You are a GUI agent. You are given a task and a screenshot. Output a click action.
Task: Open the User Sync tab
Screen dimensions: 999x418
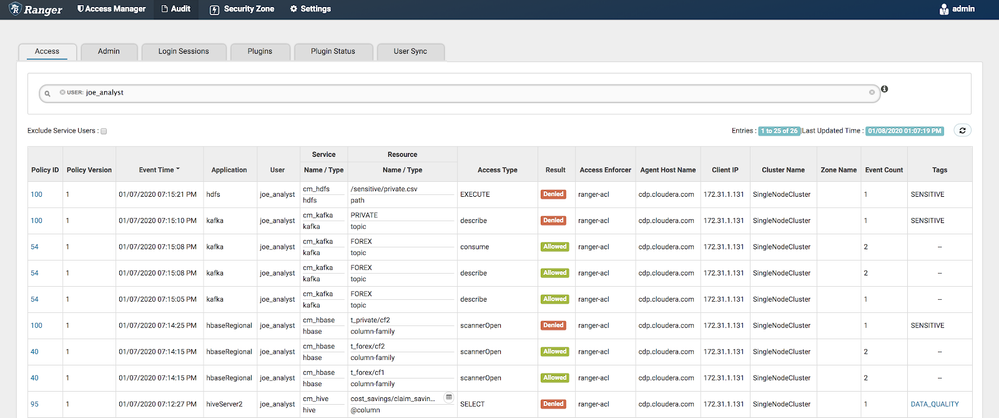(410, 51)
